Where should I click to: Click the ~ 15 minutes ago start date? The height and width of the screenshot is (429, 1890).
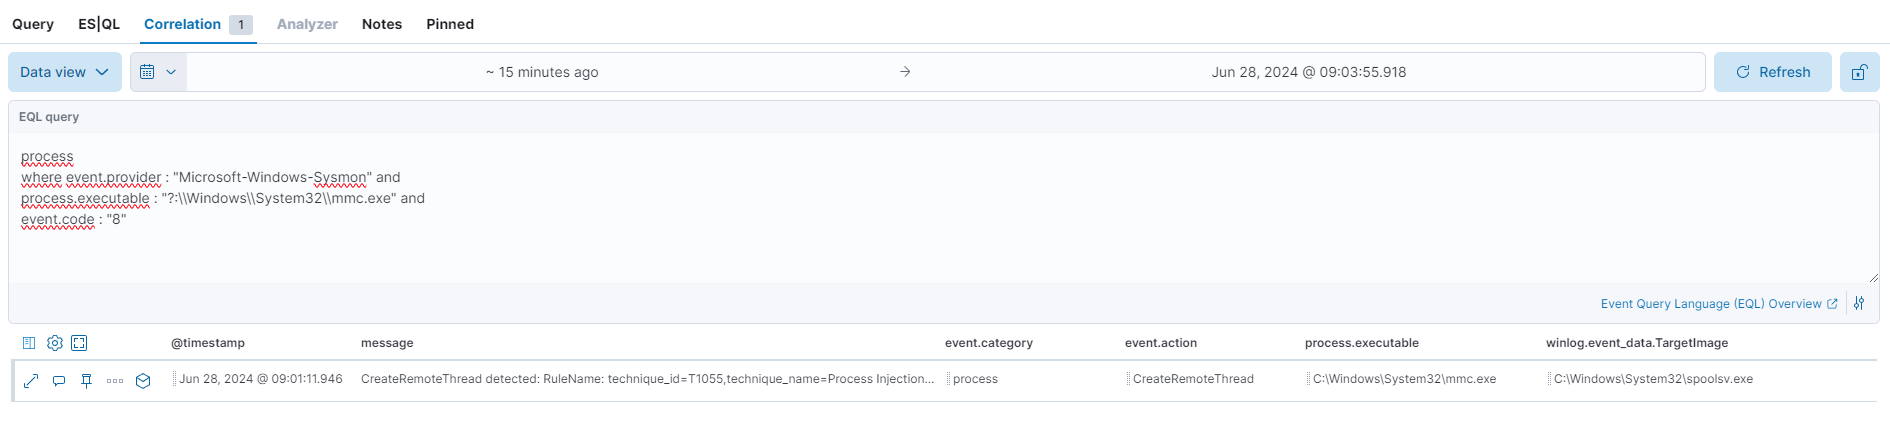[542, 72]
